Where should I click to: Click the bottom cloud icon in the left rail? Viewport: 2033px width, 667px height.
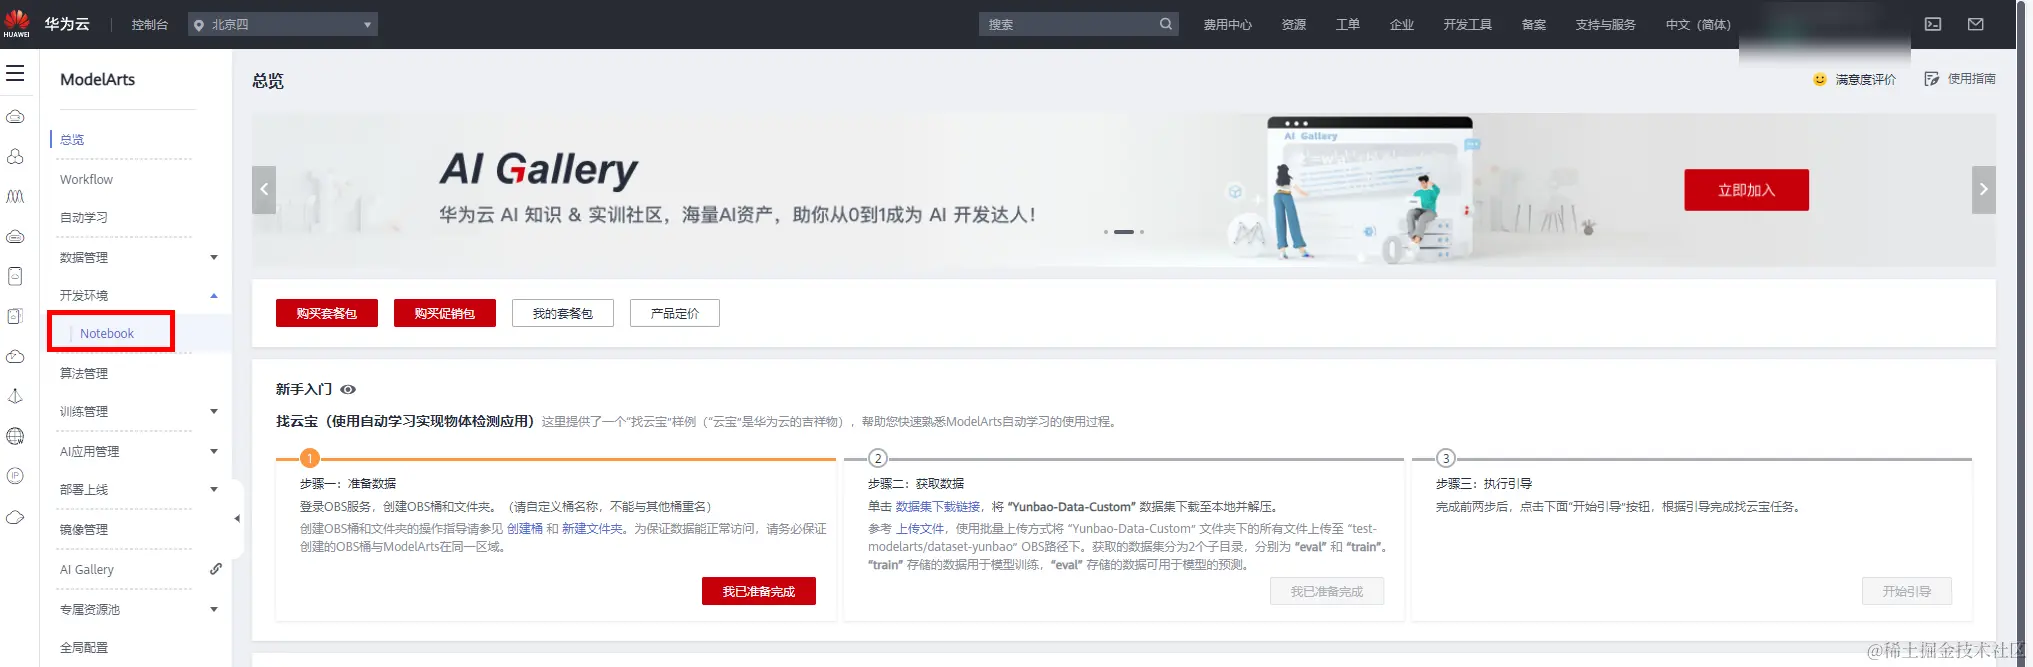(x=15, y=517)
